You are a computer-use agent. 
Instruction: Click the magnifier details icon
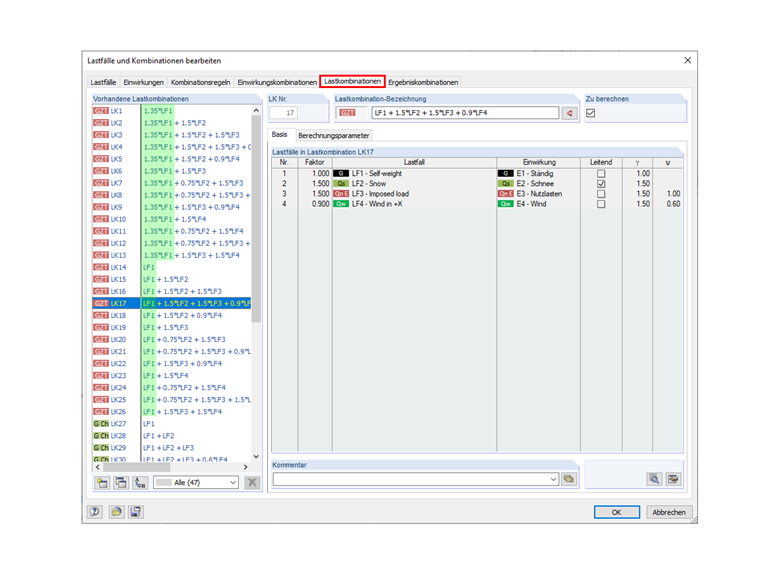[x=654, y=479]
